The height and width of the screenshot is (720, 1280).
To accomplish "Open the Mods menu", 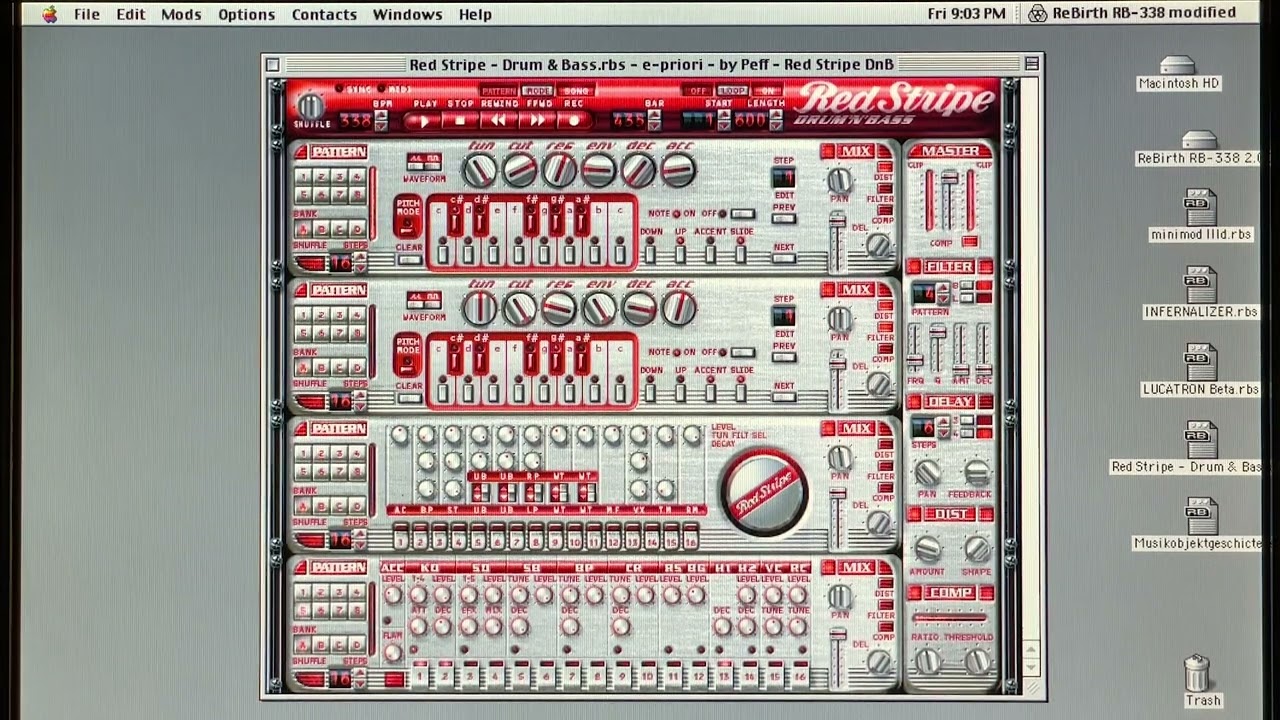I will 181,14.
